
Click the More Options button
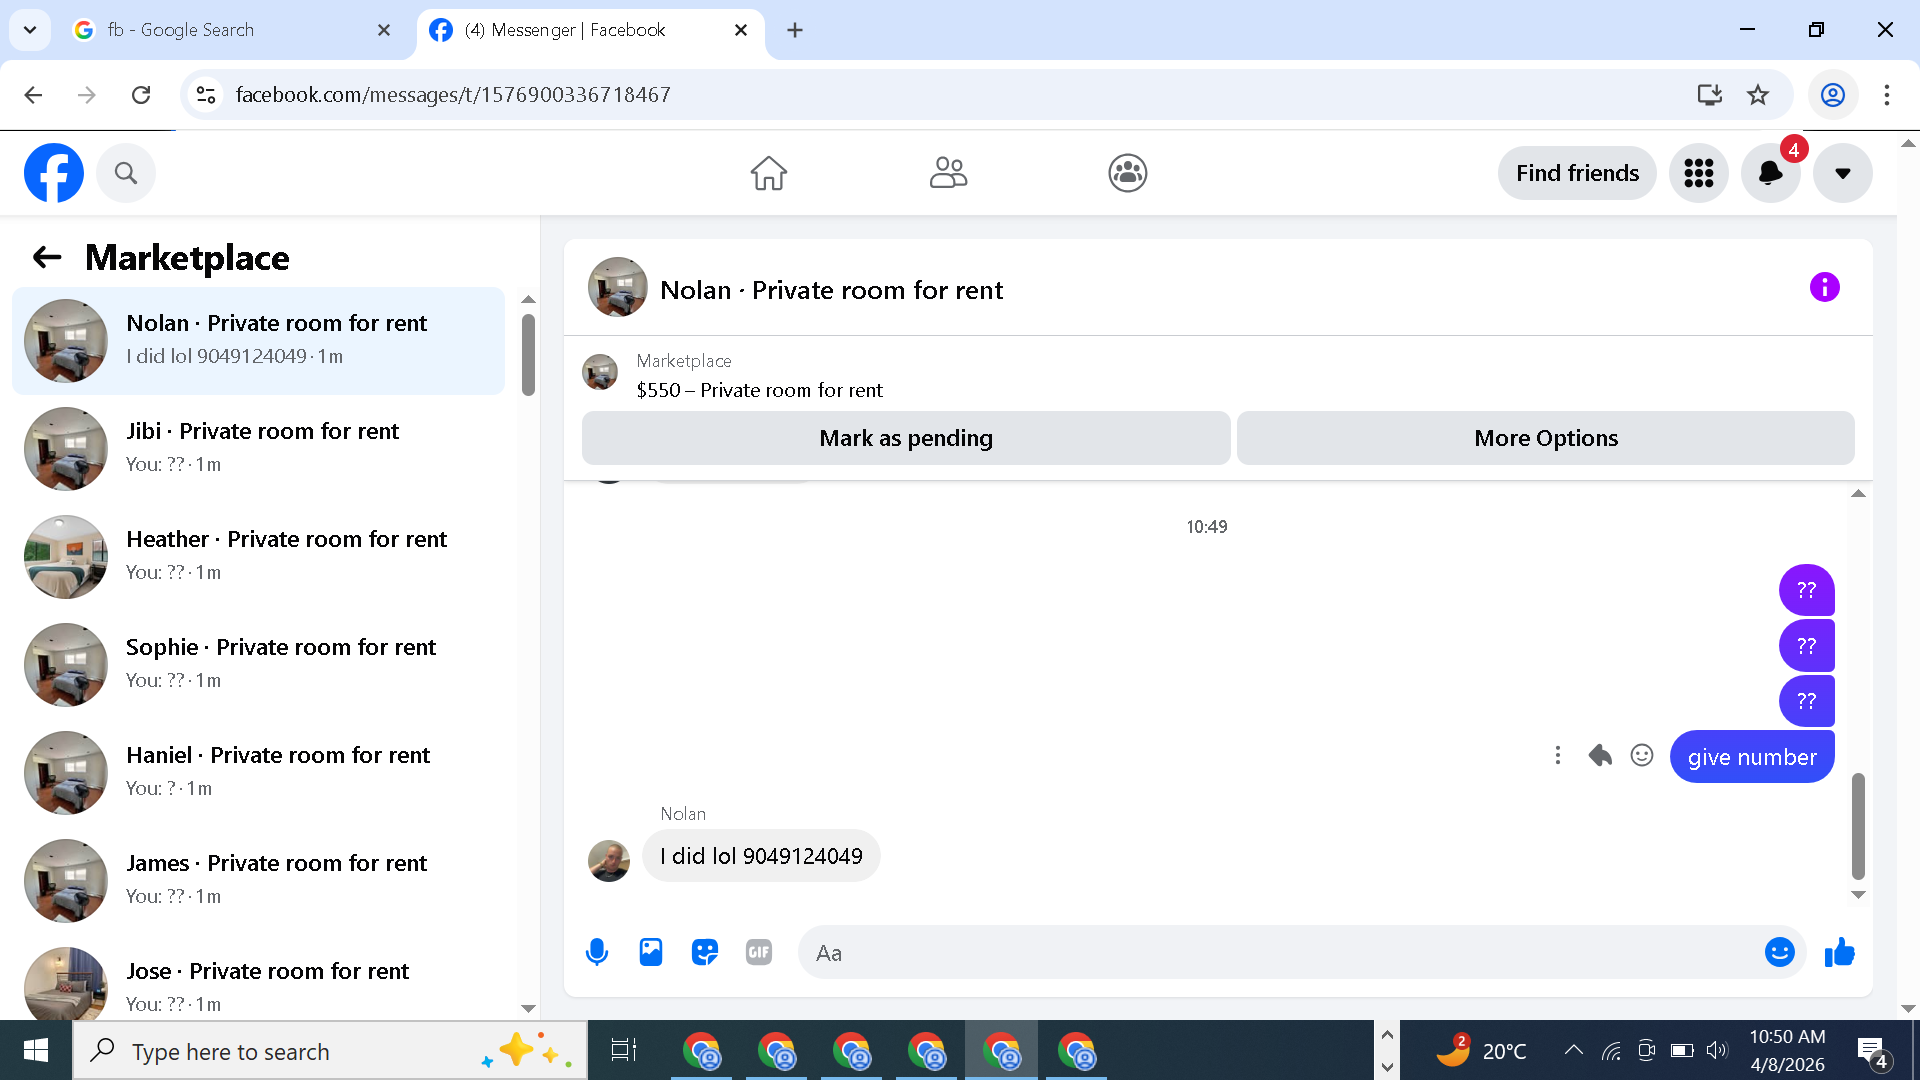[x=1545, y=438]
